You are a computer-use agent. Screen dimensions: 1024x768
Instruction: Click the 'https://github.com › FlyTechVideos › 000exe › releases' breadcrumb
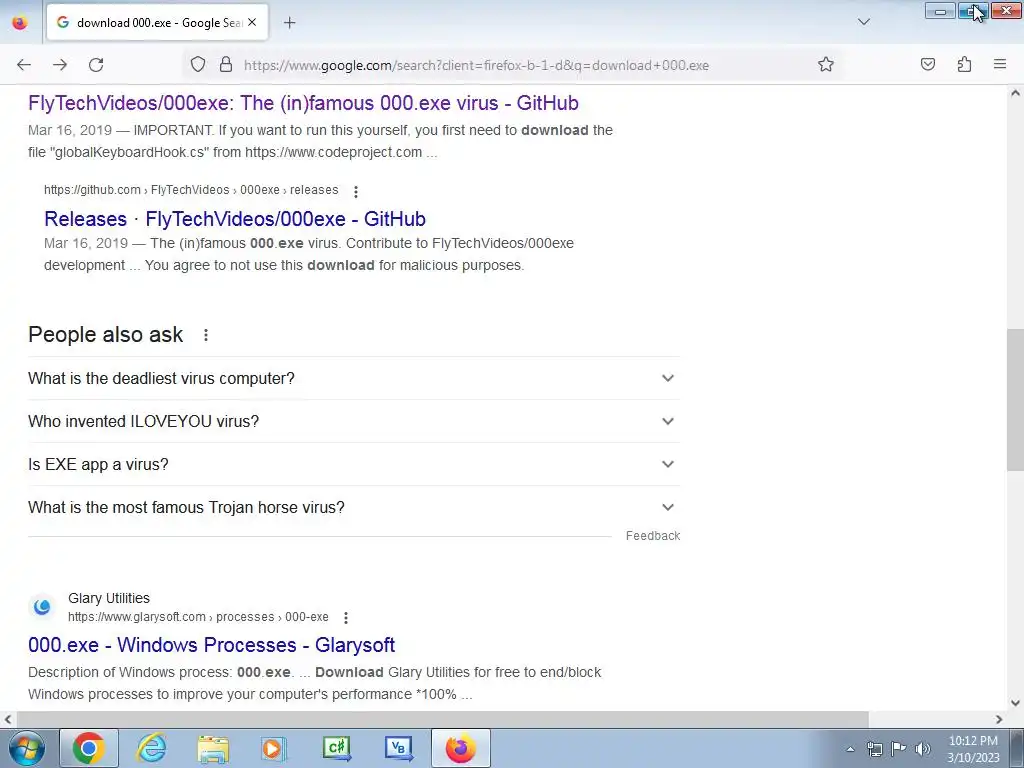click(x=191, y=190)
